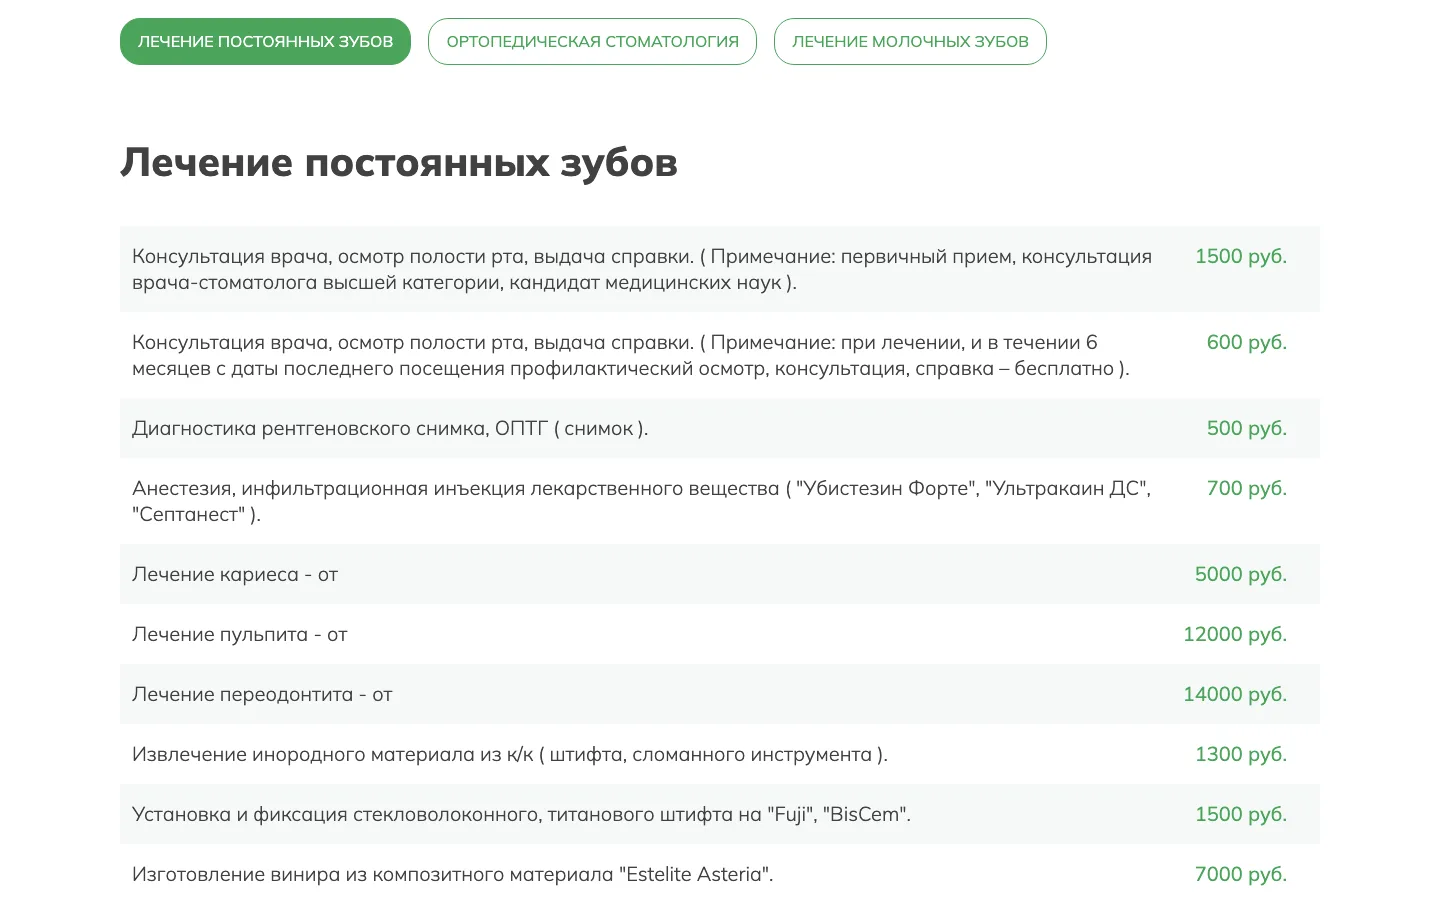Click 'Установка и фиксация стекловолоконного' row
The height and width of the screenshot is (900, 1440).
click(720, 814)
